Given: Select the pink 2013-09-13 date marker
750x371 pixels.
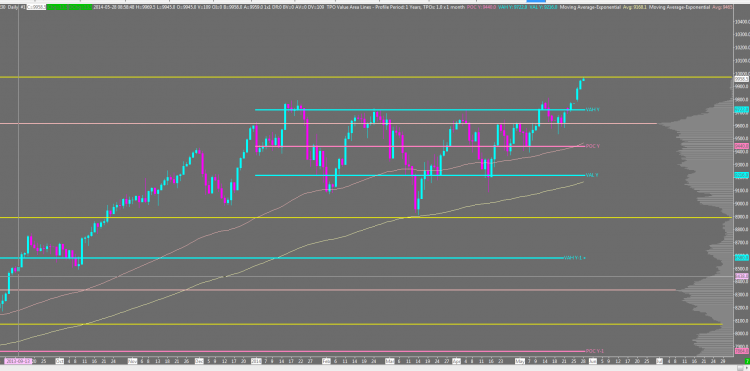Looking at the screenshot, I should click(19, 361).
